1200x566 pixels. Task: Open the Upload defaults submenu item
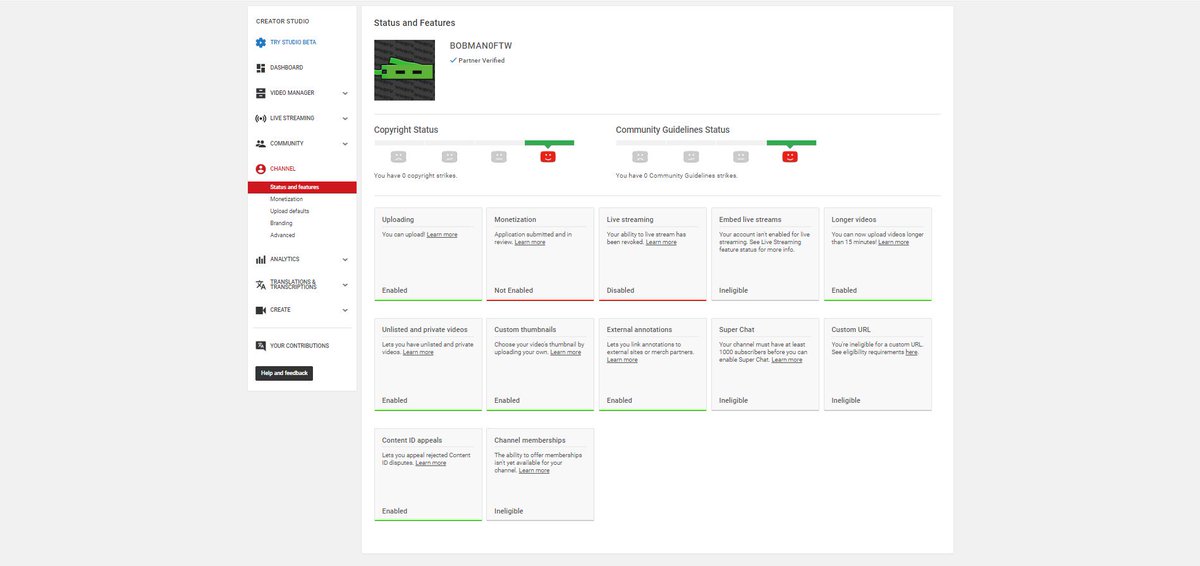pos(289,211)
